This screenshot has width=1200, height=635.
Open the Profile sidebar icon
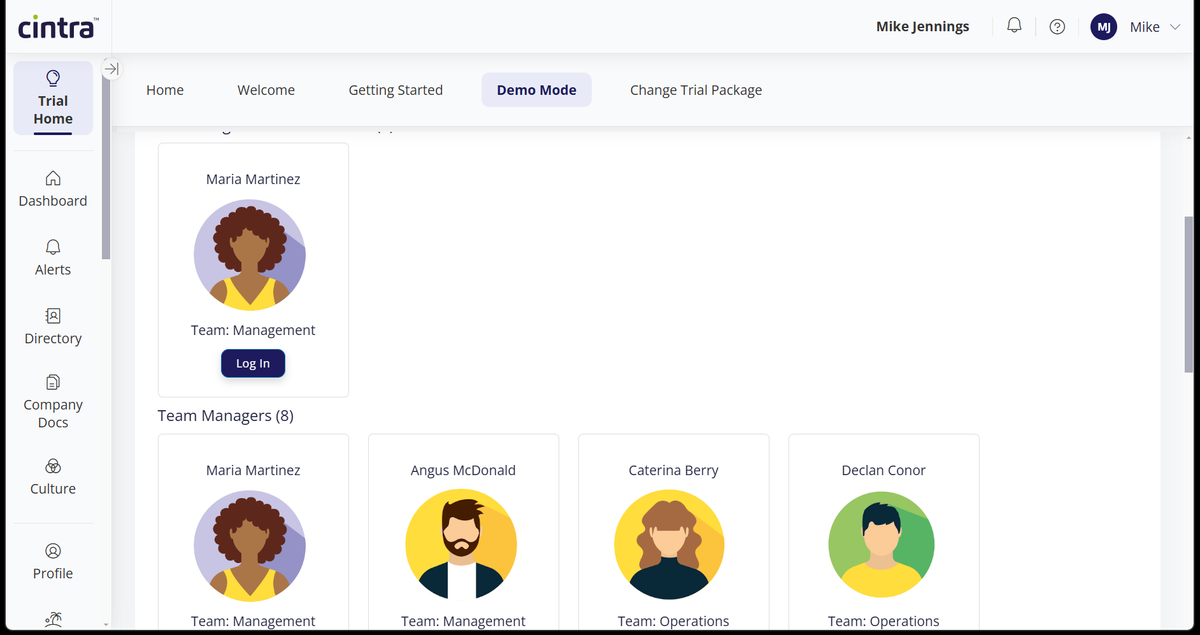click(52, 562)
